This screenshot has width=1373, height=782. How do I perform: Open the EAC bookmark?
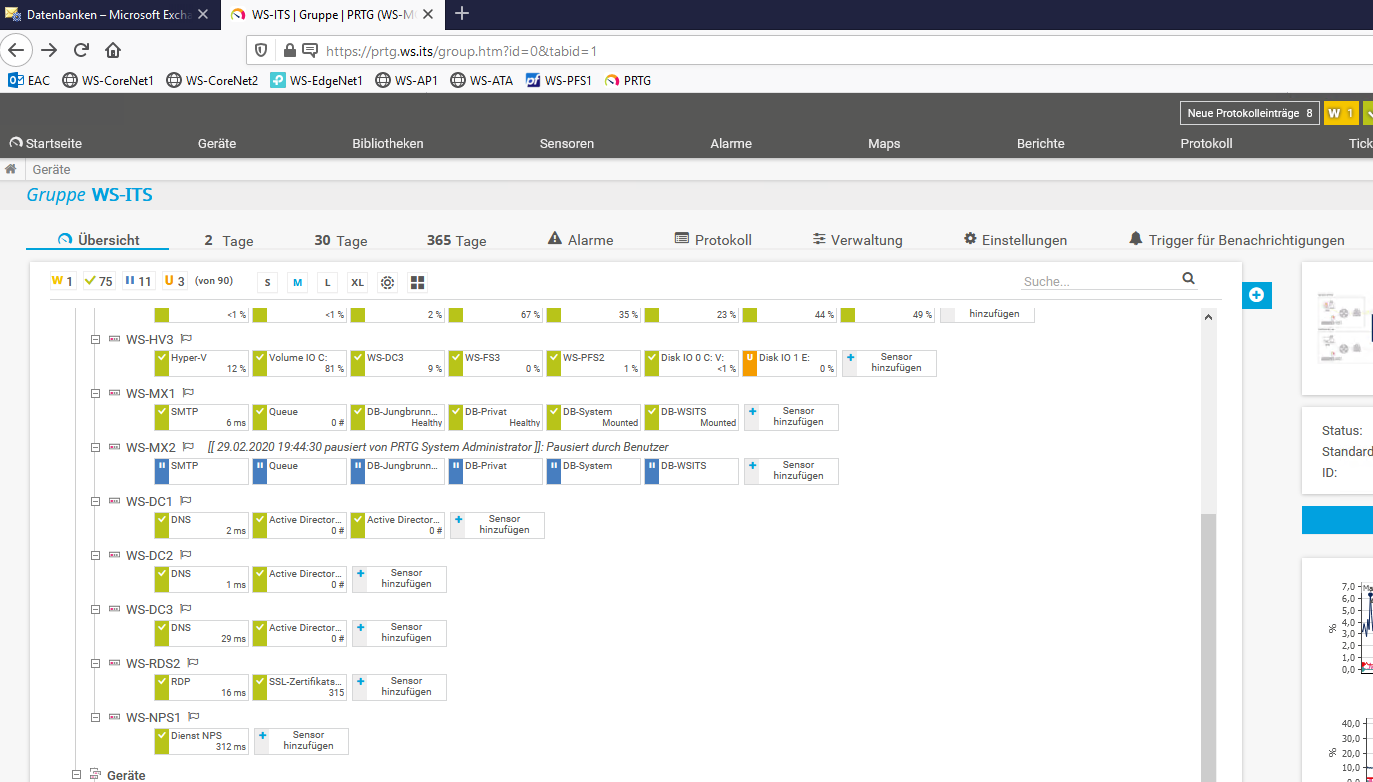click(x=29, y=80)
